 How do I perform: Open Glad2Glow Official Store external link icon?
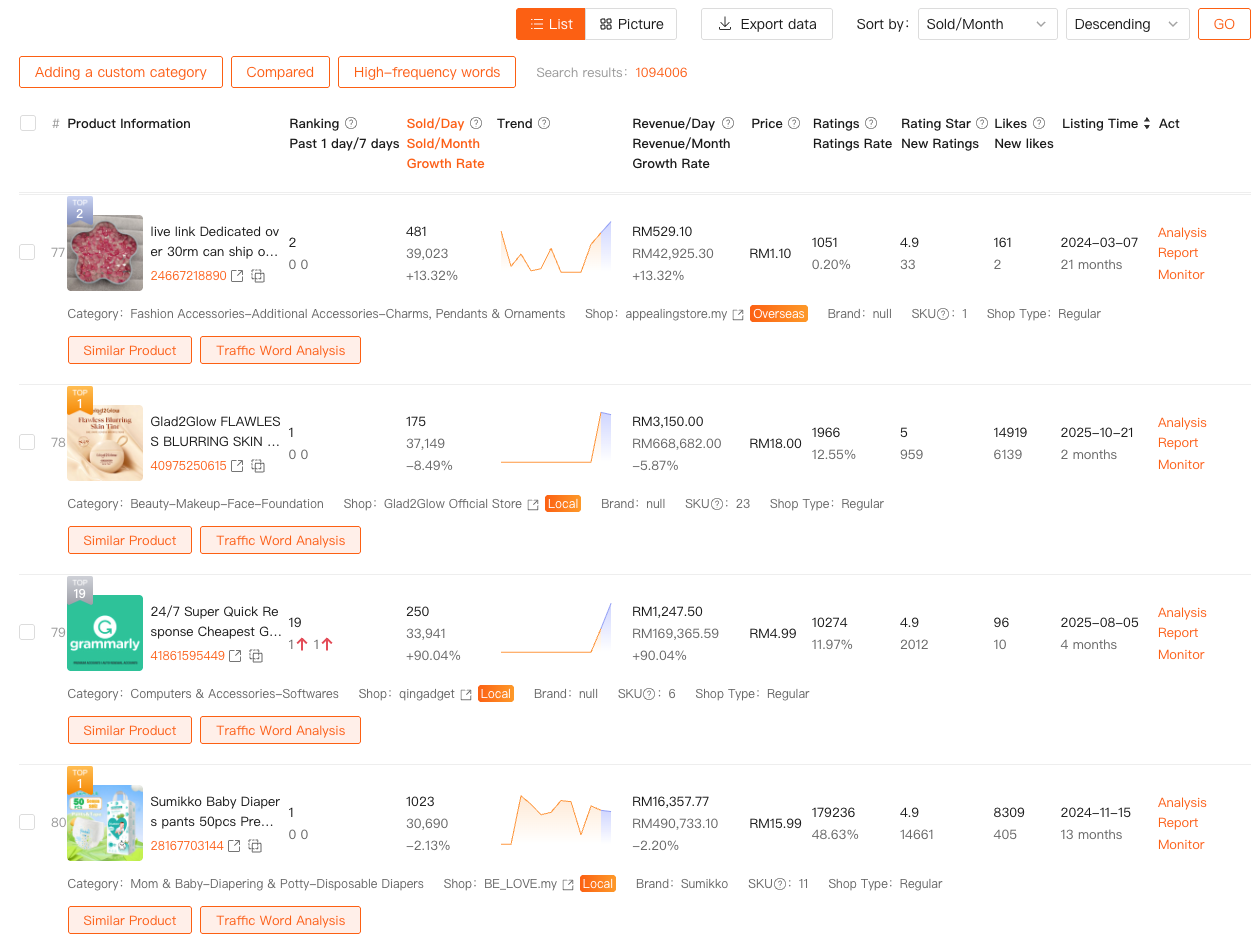[x=533, y=504]
